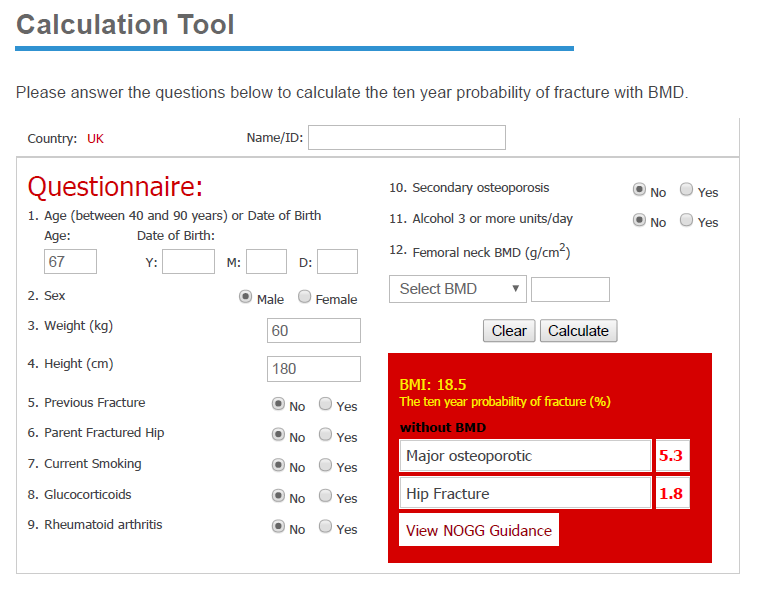784x601 pixels.
Task: Enable Glucocorticoids Yes option
Action: [x=325, y=496]
